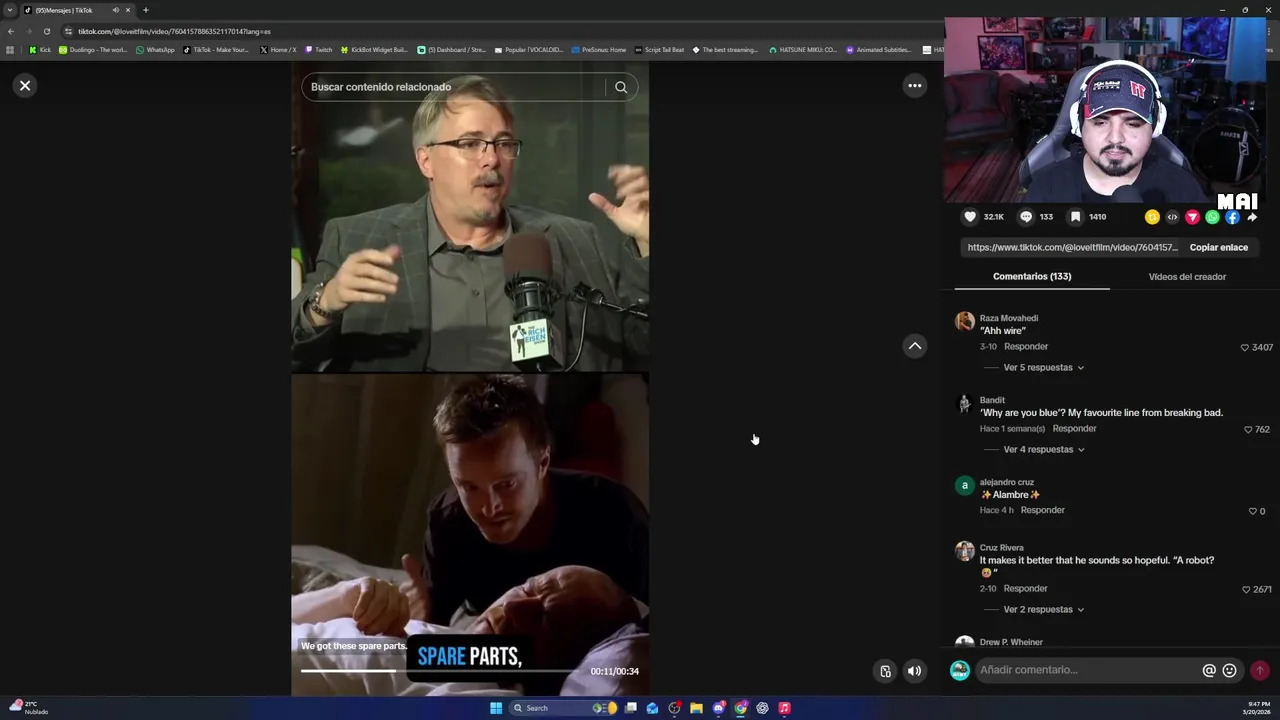Open File Explorer from taskbar
Screen dimensions: 1280x720
pyautogui.click(x=696, y=708)
